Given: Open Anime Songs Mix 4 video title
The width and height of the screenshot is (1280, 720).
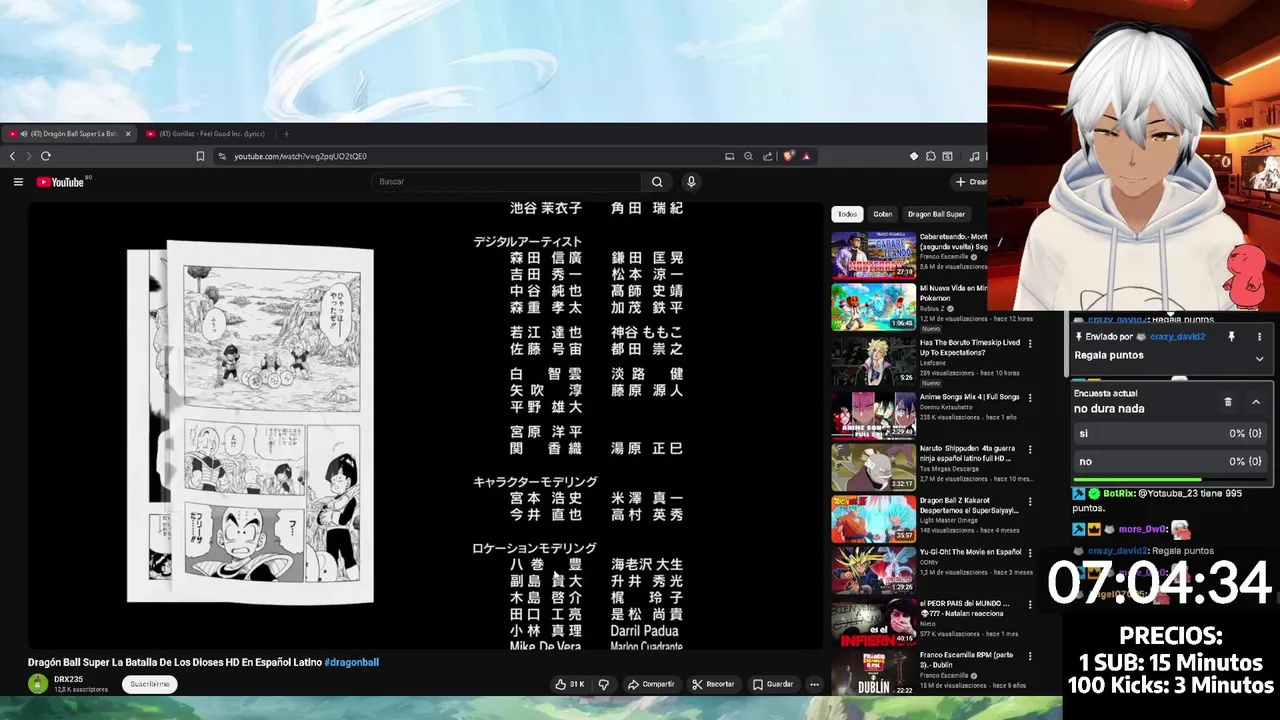Looking at the screenshot, I should 969,397.
